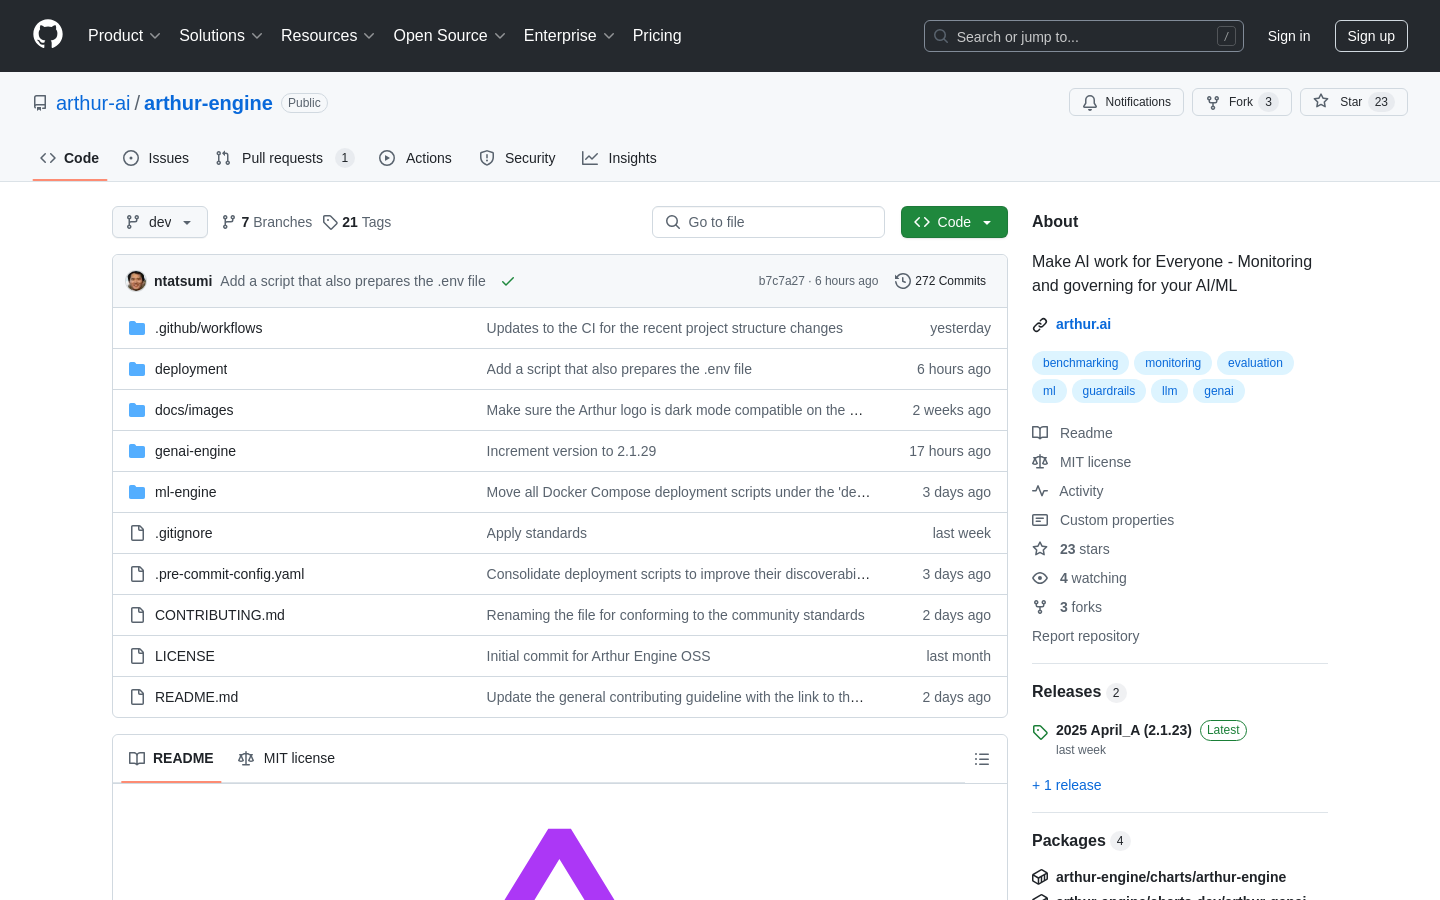1440x900 pixels.
Task: Click the LICENSE file icon
Action: click(137, 656)
